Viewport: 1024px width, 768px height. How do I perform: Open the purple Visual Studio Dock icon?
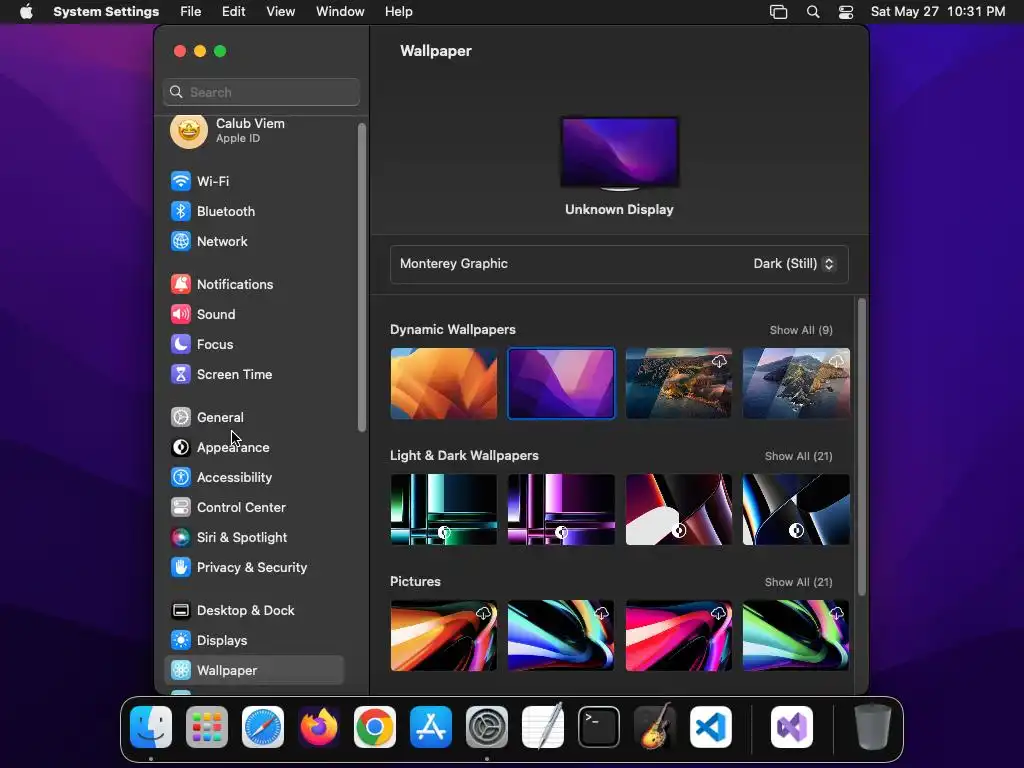click(792, 727)
